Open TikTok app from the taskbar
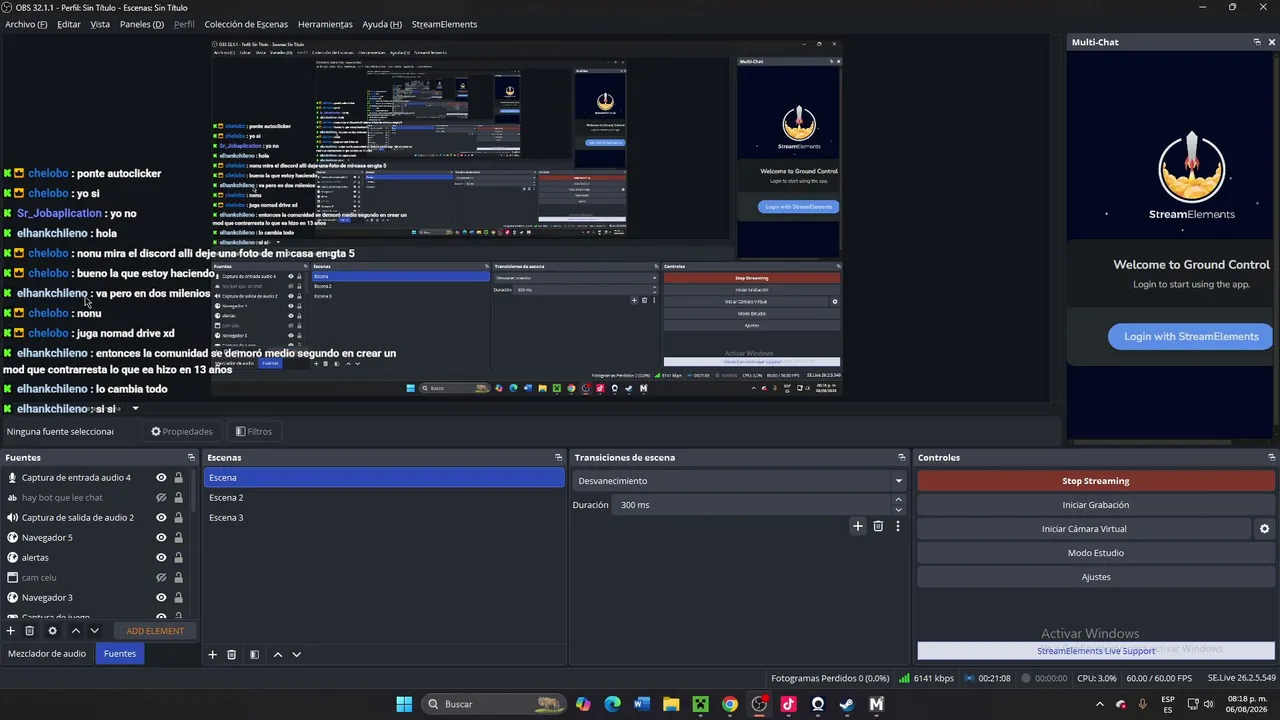 coord(788,704)
